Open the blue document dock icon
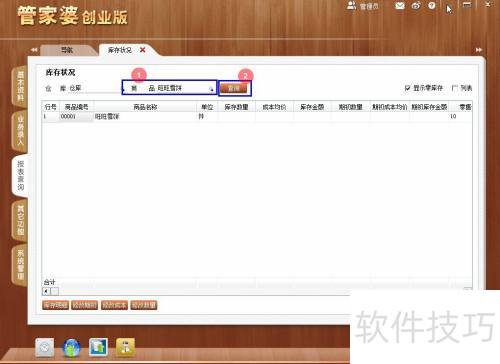Viewport: 500px width, 364px height. point(98,347)
